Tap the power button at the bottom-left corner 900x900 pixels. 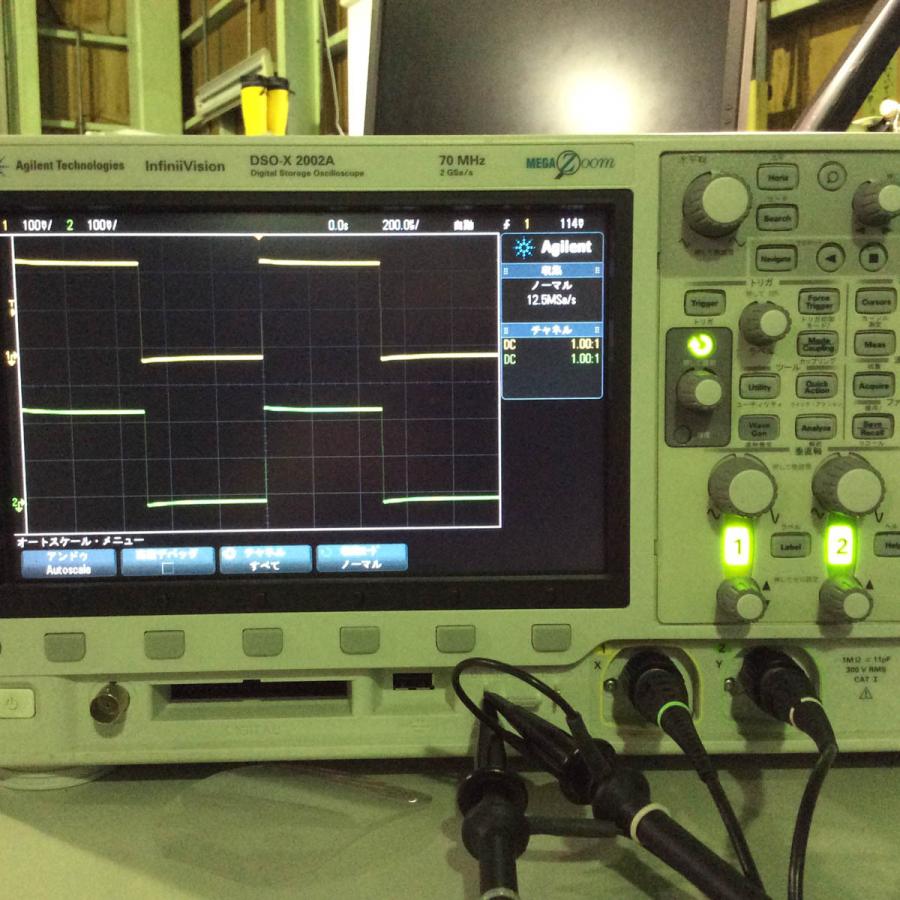click(x=15, y=703)
